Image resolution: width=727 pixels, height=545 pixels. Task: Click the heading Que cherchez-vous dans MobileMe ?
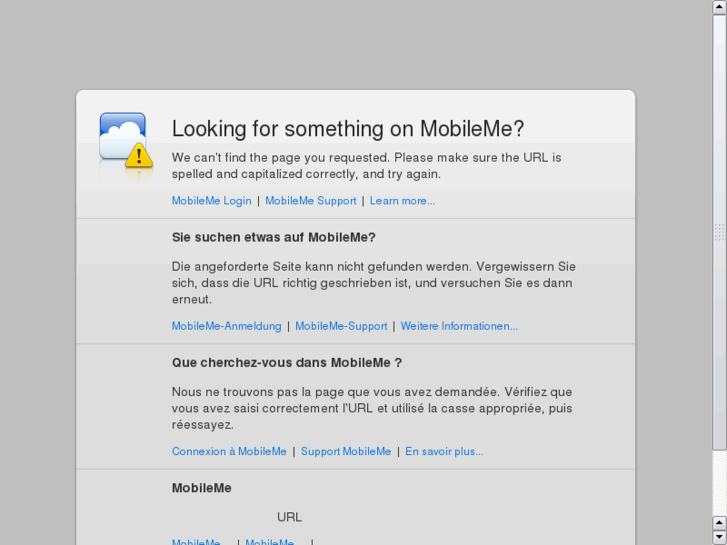[286, 363]
